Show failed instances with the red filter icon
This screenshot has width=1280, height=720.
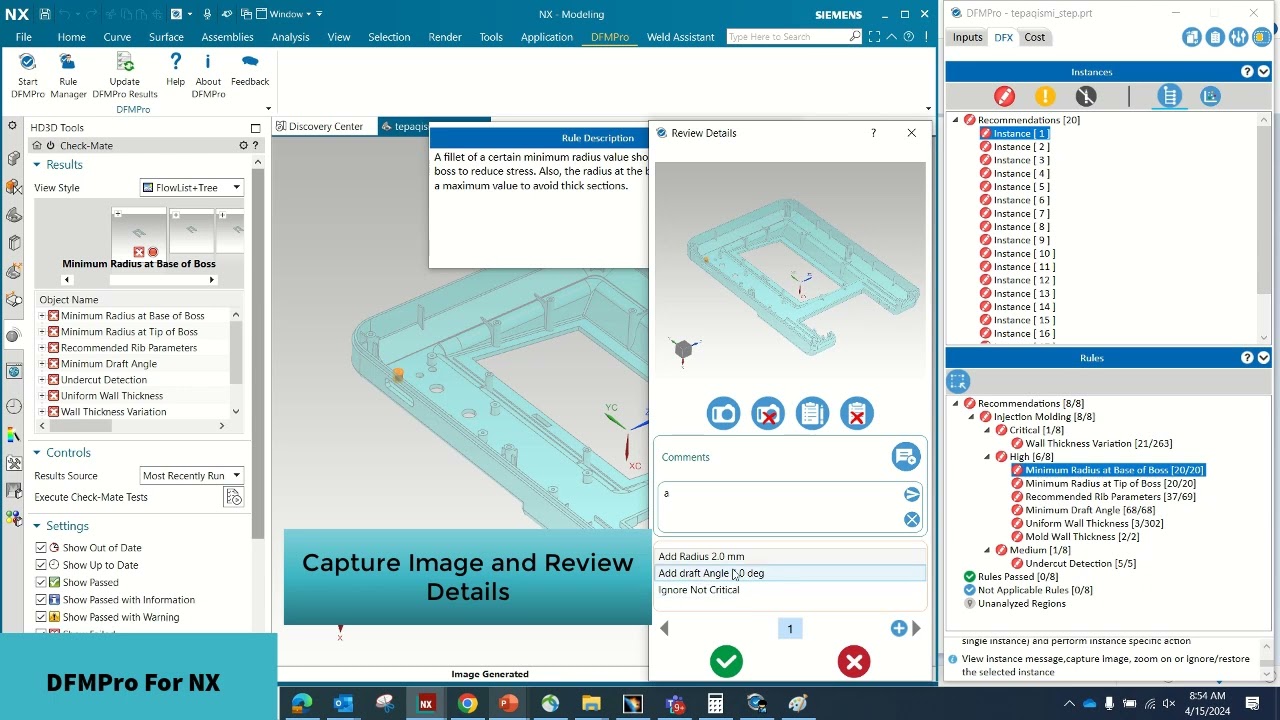point(1004,96)
